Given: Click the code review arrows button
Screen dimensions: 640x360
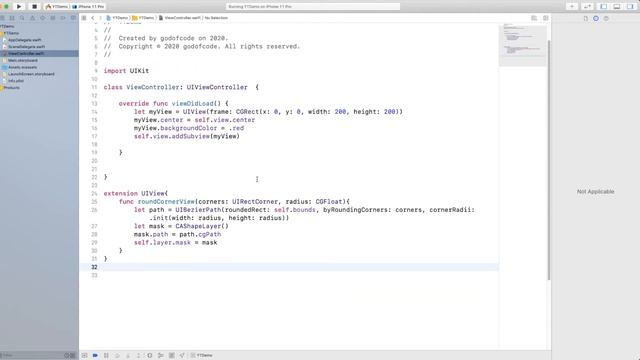Looking at the screenshot, I should pyautogui.click(x=587, y=7).
